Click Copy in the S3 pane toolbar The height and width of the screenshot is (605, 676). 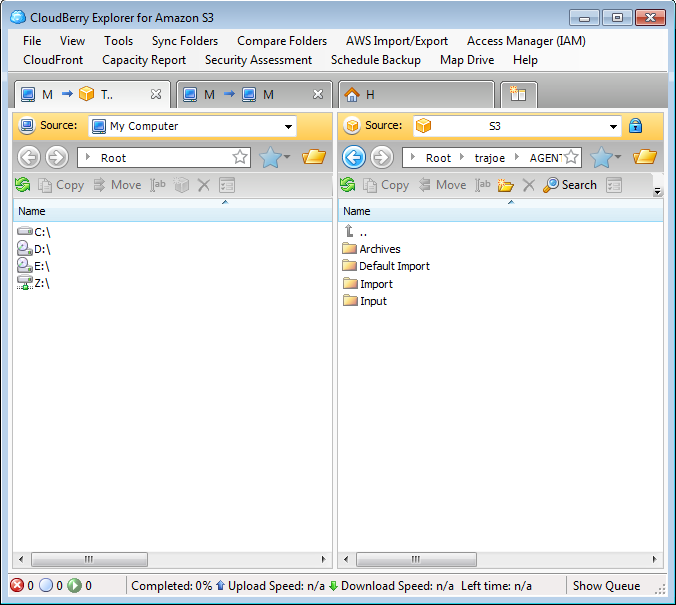386,185
